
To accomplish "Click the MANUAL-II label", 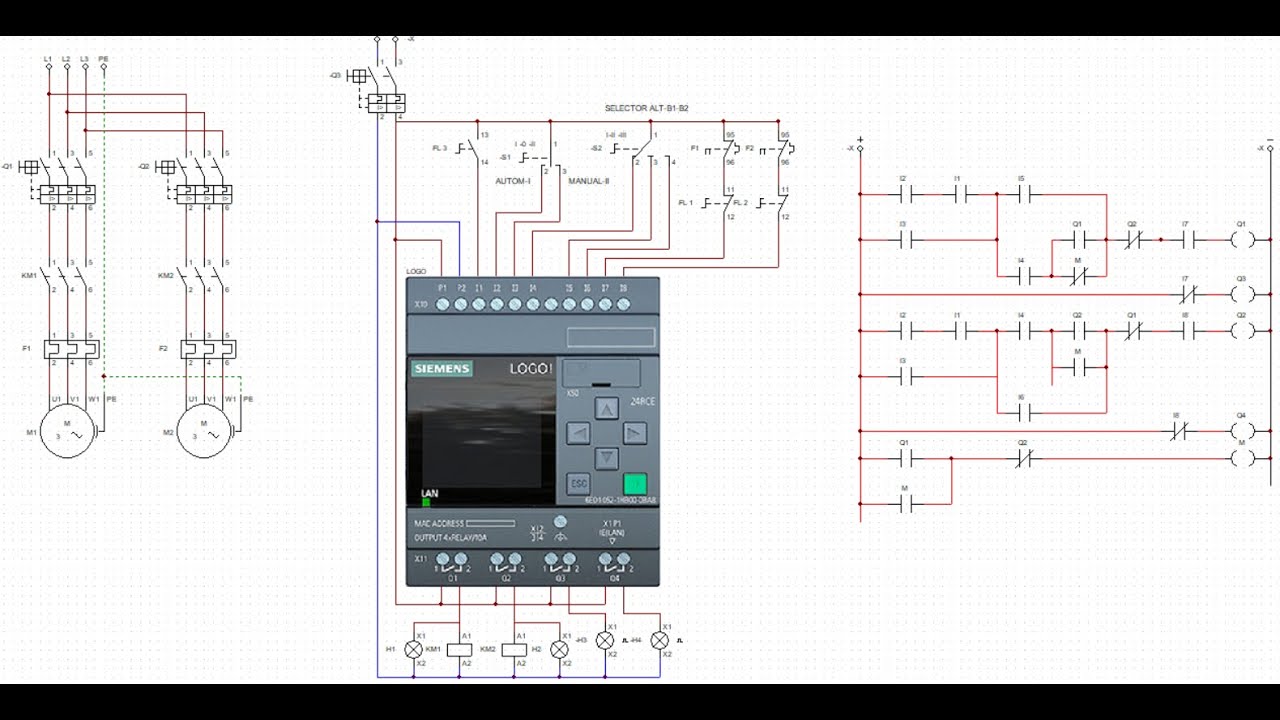I will pyautogui.click(x=589, y=181).
